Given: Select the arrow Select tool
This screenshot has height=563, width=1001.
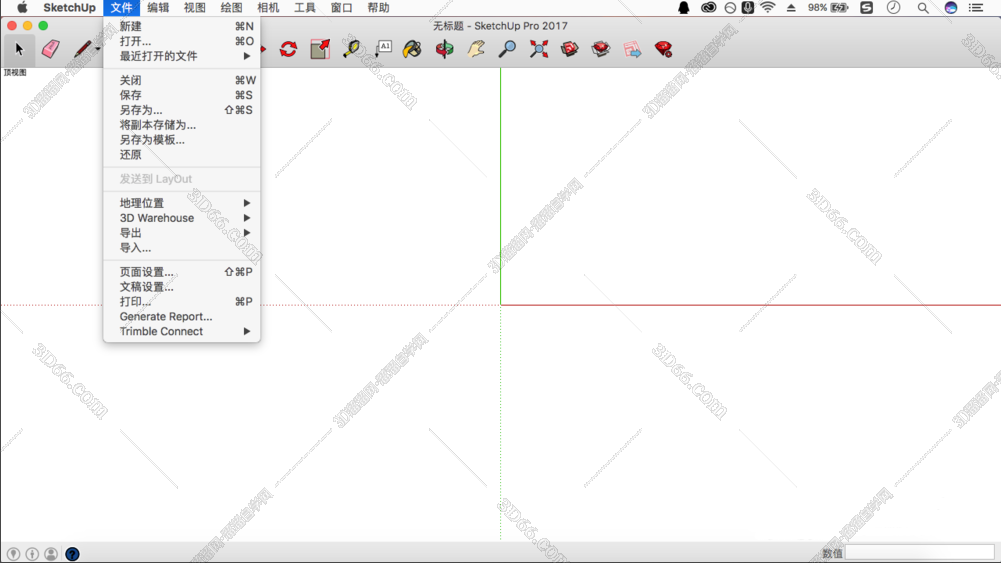Looking at the screenshot, I should point(19,49).
